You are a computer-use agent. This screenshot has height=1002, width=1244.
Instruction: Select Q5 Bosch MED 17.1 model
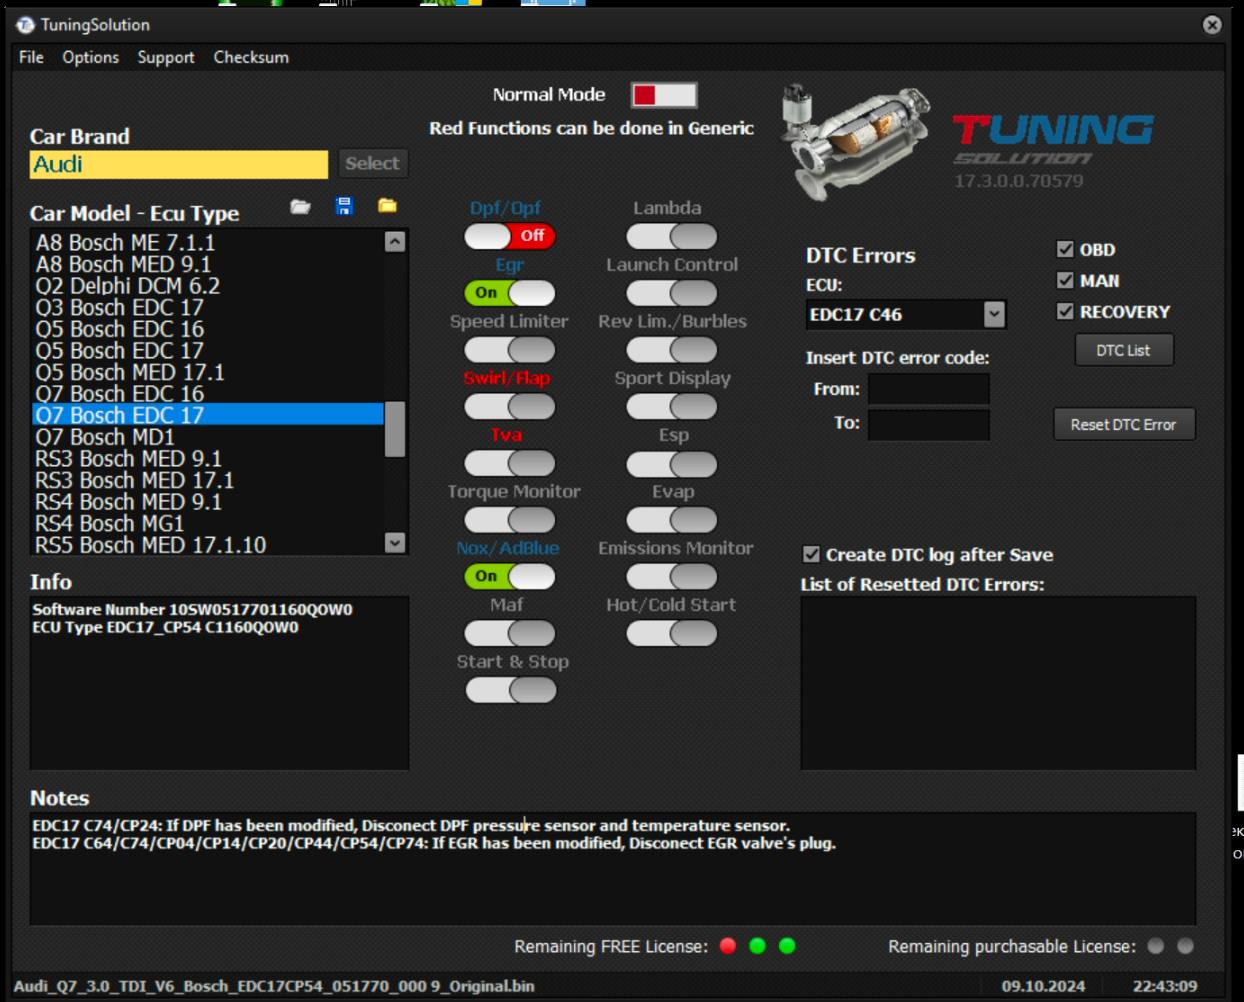(208, 372)
